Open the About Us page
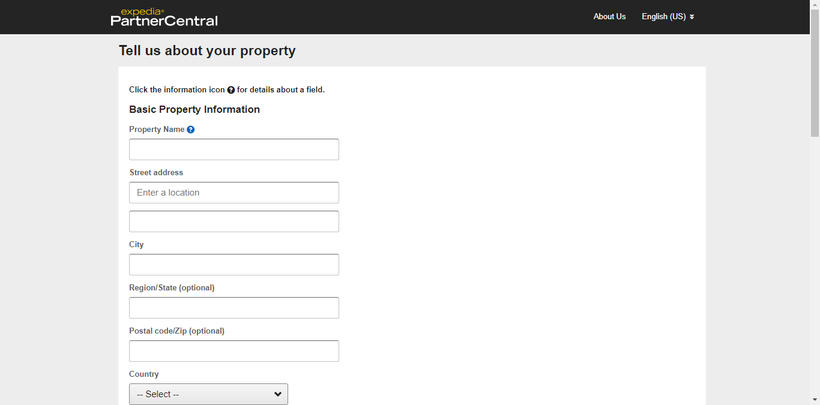Viewport: 820px width, 405px height. click(609, 17)
